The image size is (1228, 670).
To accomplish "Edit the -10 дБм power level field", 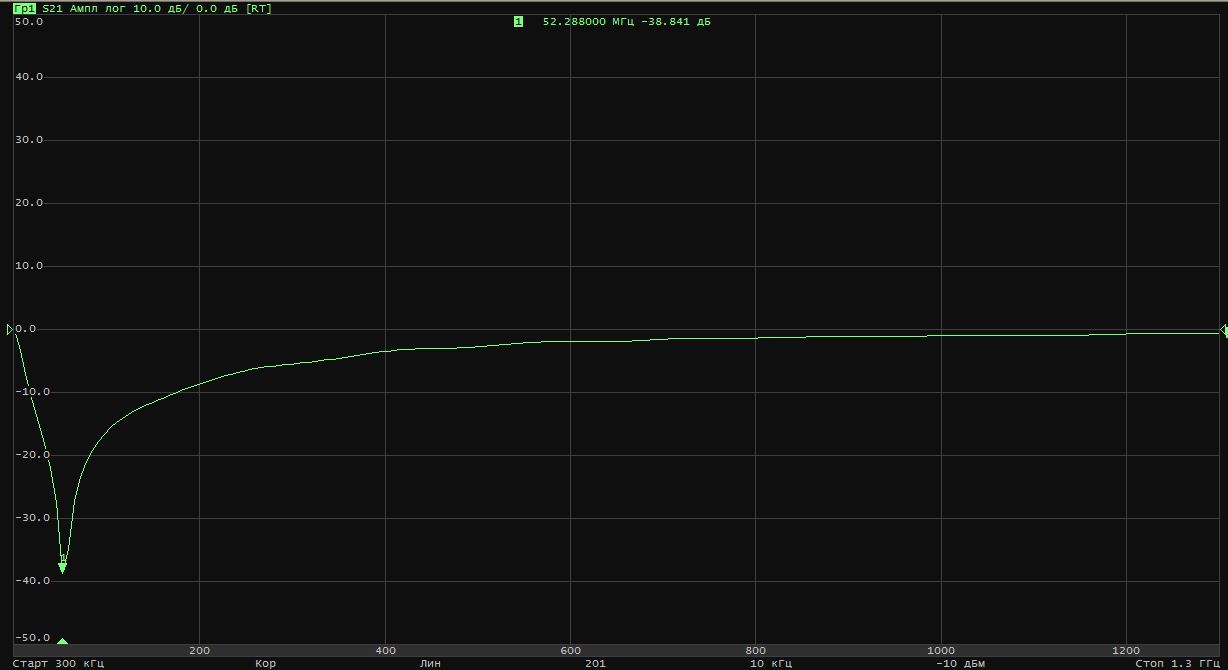I will 960,663.
